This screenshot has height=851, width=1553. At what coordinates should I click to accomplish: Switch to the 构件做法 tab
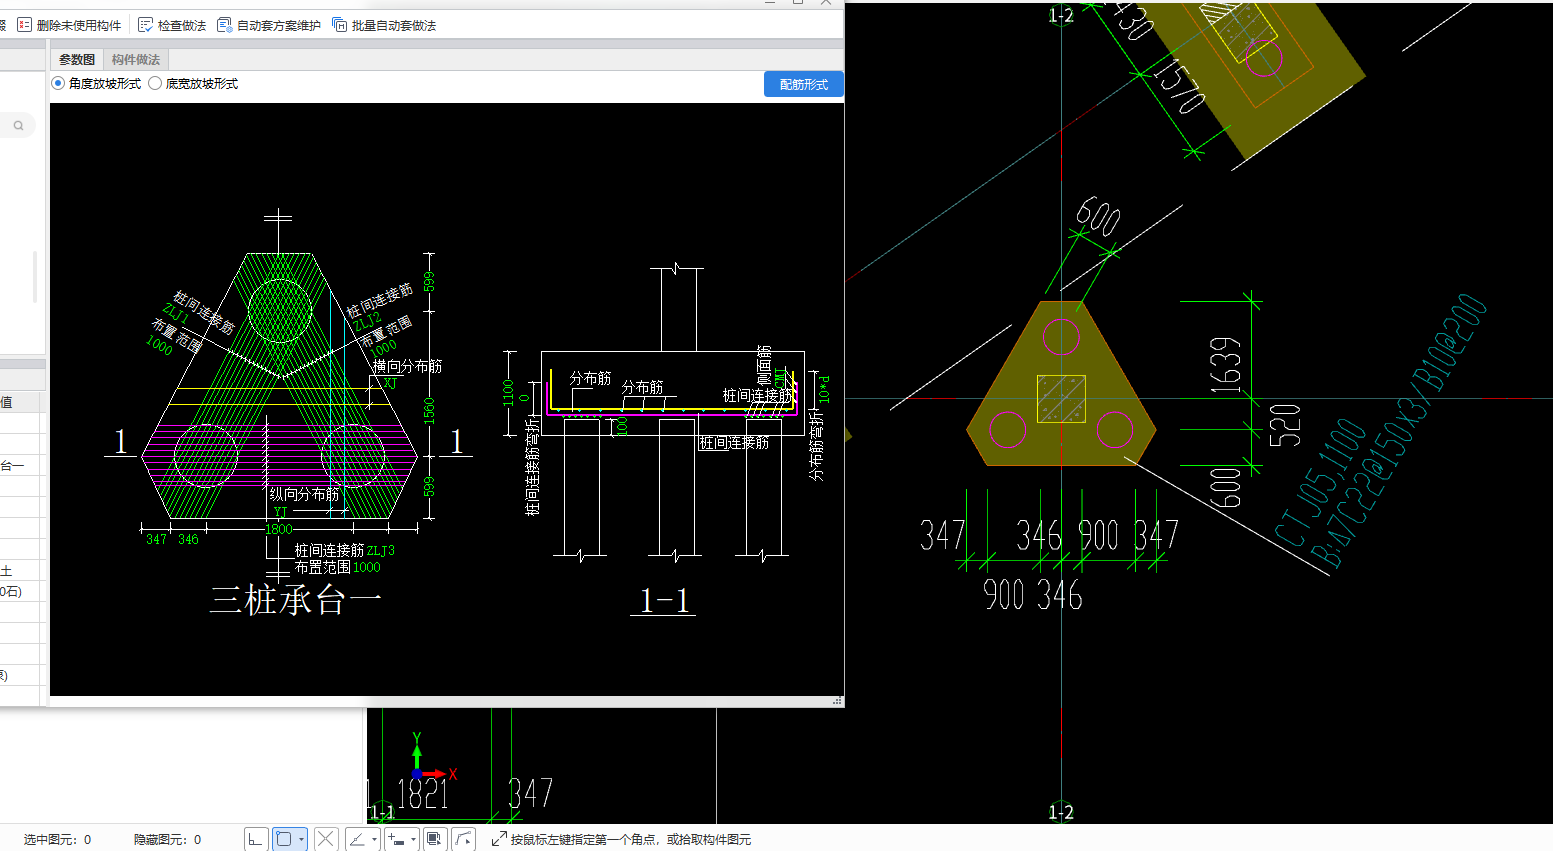(x=136, y=60)
